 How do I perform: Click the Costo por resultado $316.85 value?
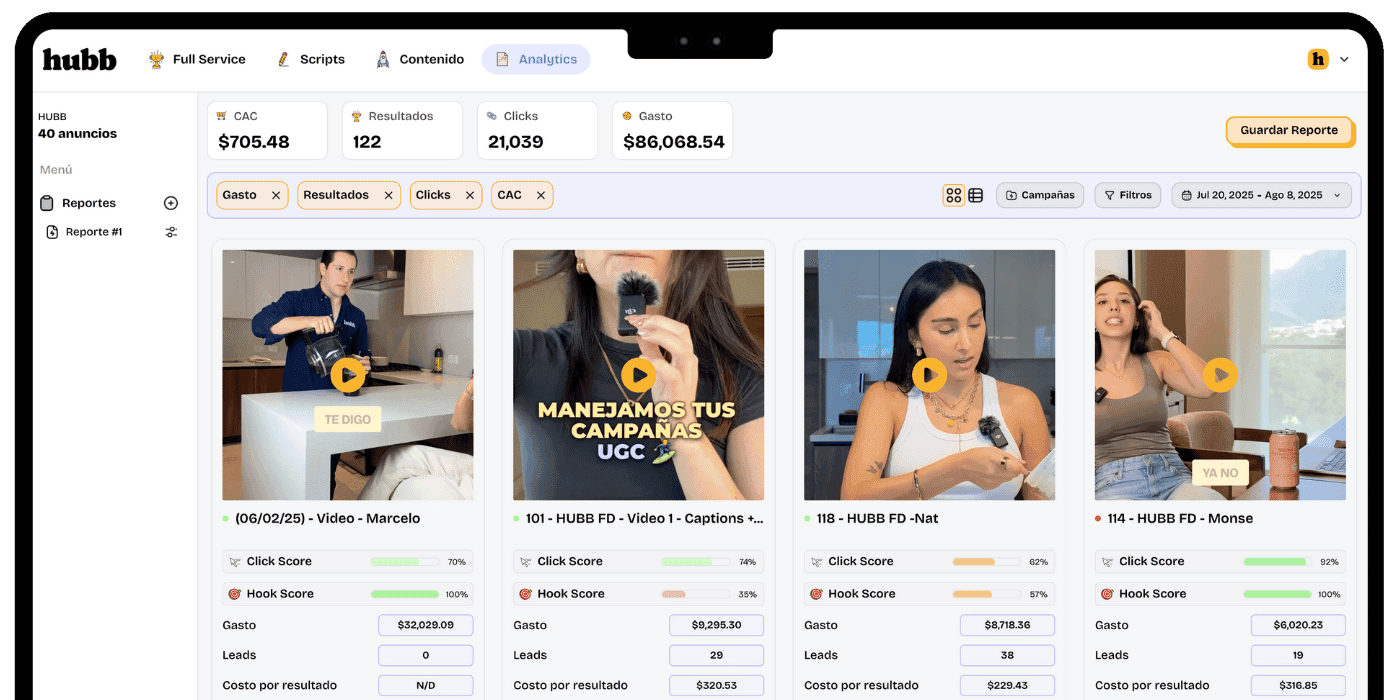[1298, 686]
